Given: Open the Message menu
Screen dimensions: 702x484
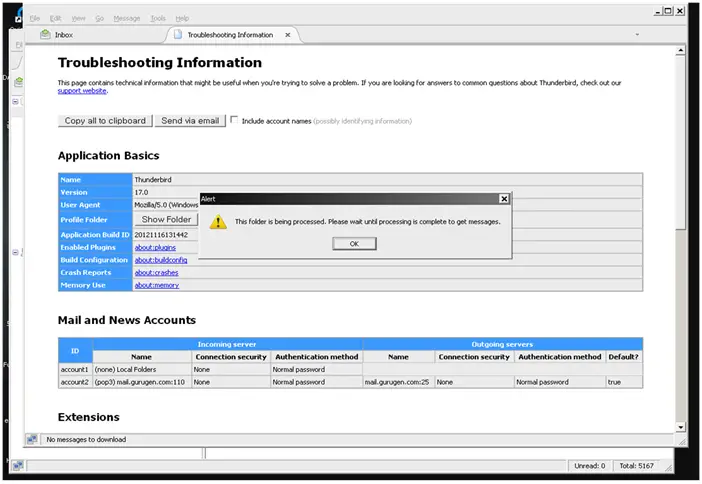Looking at the screenshot, I should (127, 18).
